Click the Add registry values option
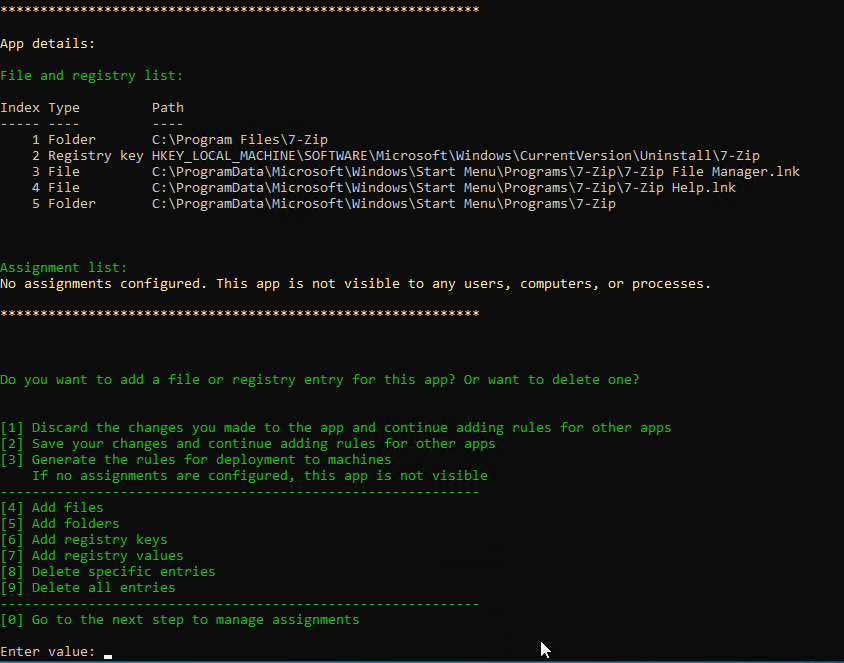This screenshot has width=844, height=663. [92, 556]
